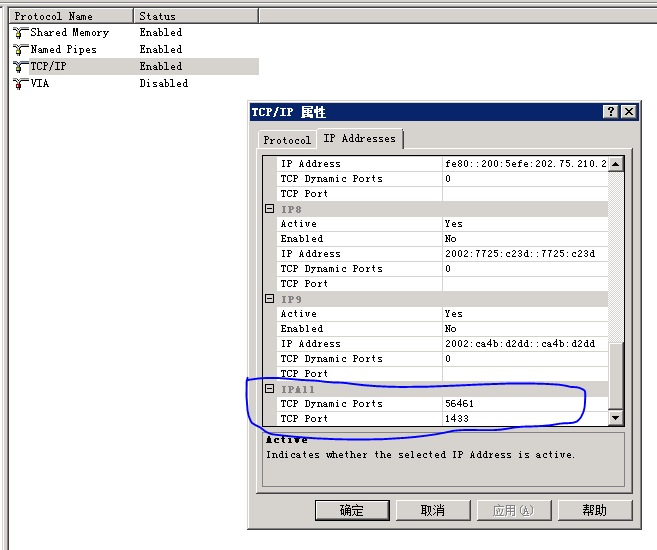
Task: Select the IP9 Enabled value field
Action: tap(523, 329)
